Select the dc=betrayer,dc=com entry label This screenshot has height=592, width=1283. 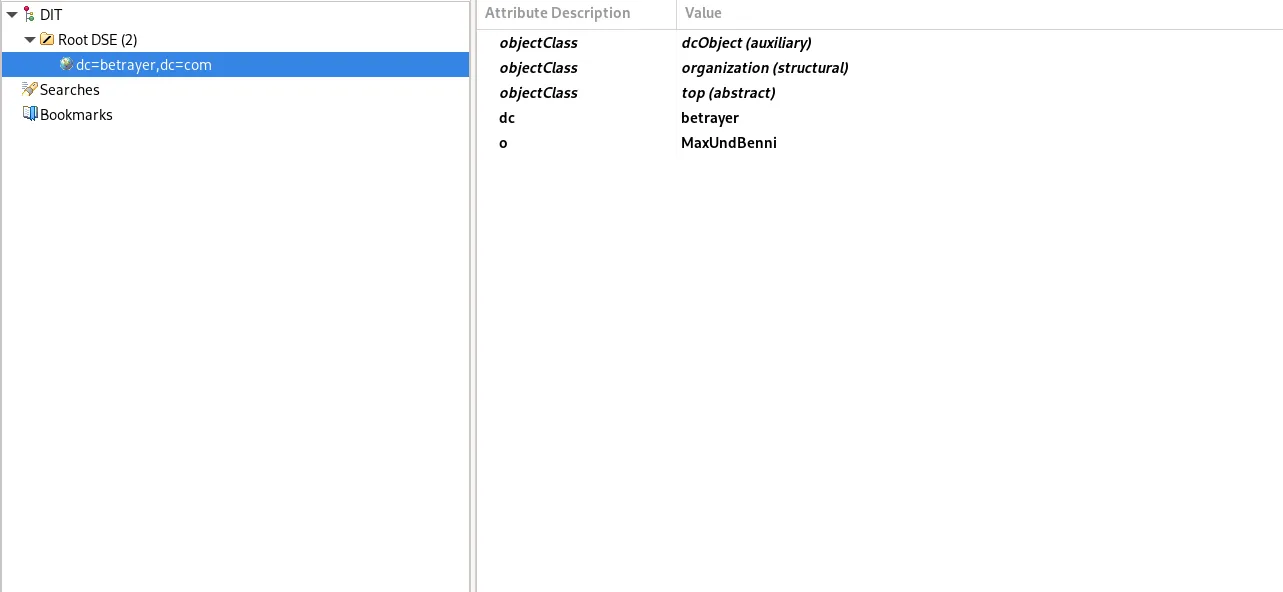[143, 65]
